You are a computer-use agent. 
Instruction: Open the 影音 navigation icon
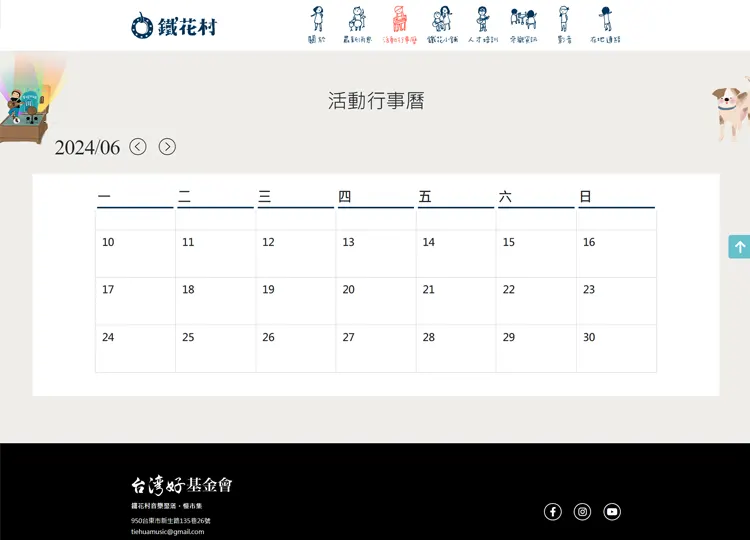coord(564,25)
